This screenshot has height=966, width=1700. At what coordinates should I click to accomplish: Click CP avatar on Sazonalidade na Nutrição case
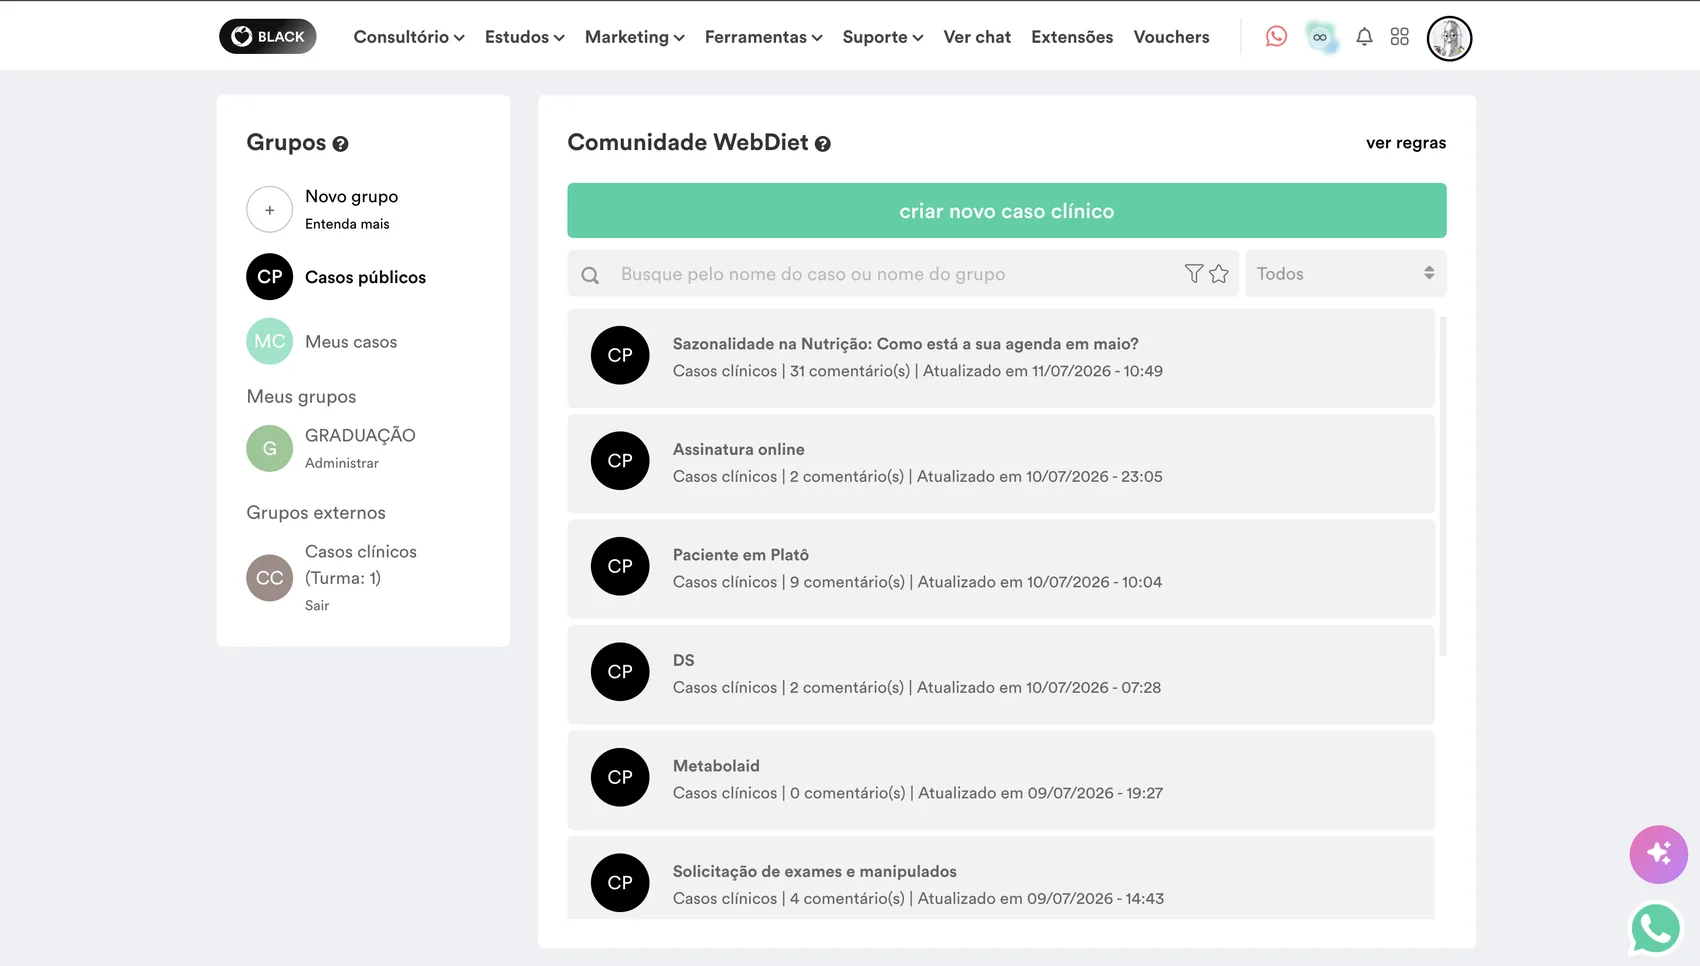pyautogui.click(x=620, y=355)
